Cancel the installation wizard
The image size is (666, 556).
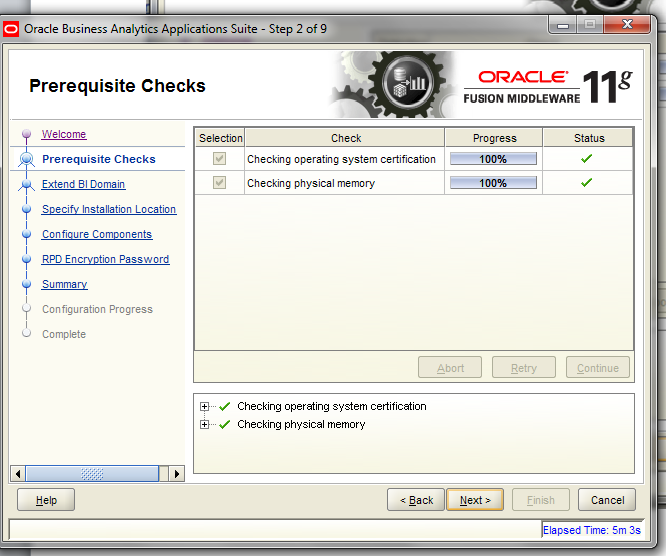[607, 500]
